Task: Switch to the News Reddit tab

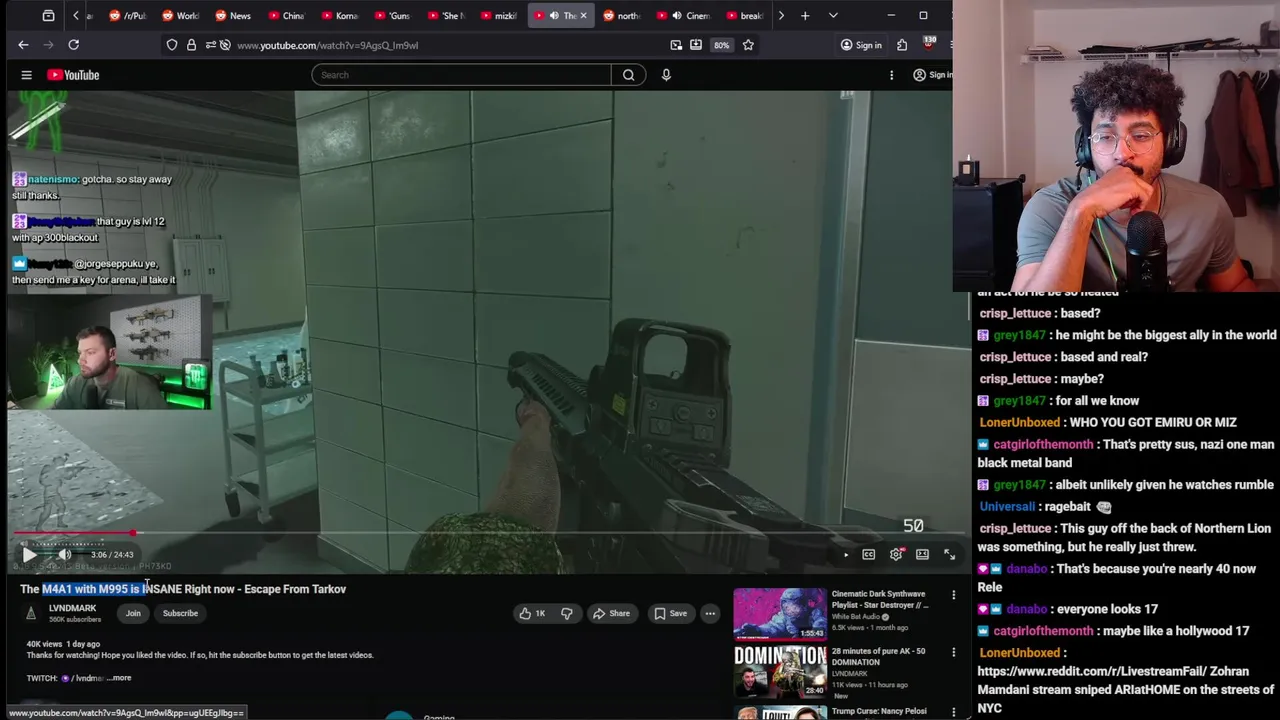Action: (234, 16)
